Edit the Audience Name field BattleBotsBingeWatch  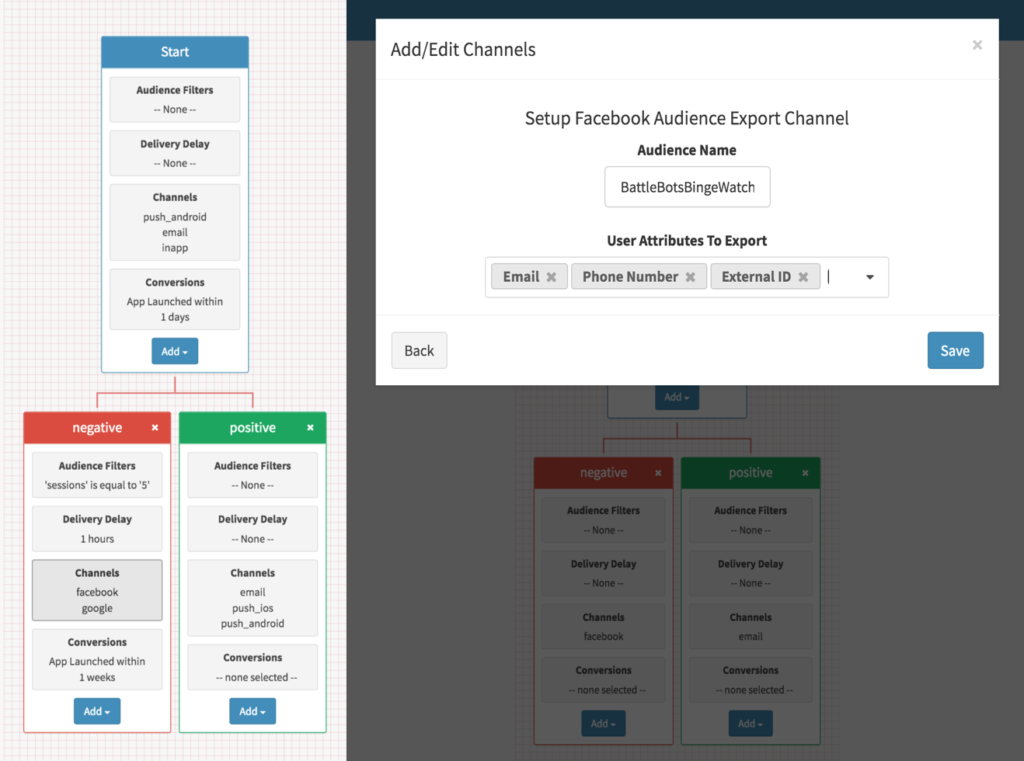click(687, 187)
